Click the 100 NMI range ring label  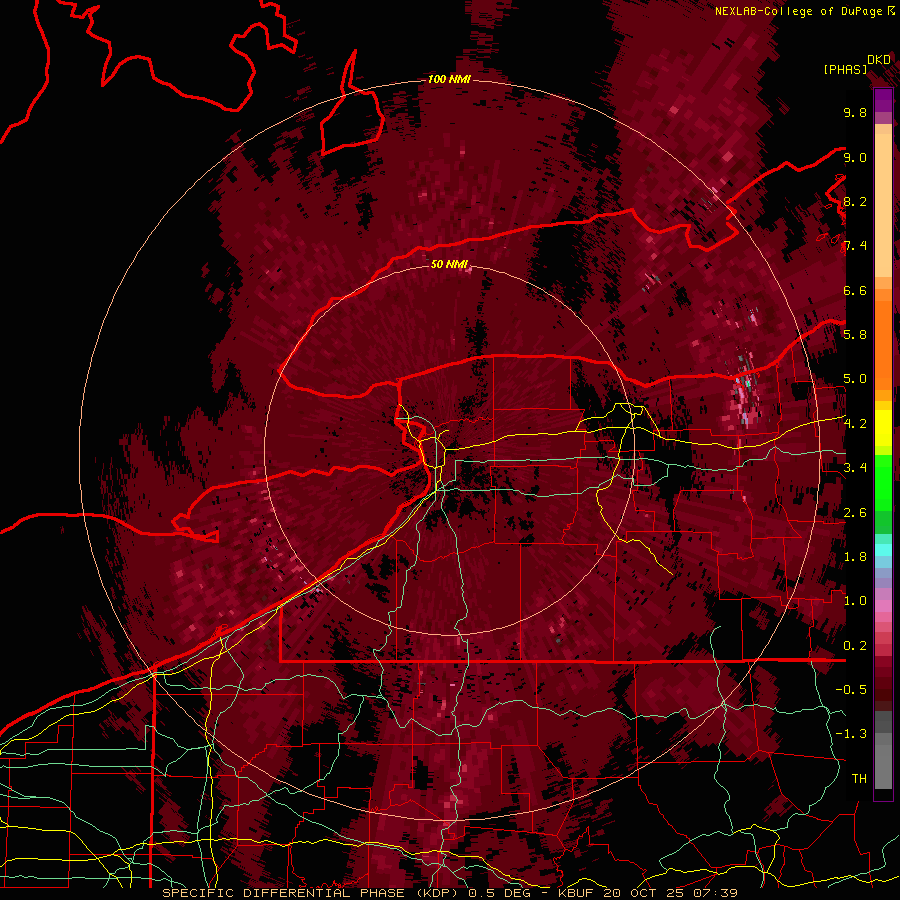(x=449, y=79)
